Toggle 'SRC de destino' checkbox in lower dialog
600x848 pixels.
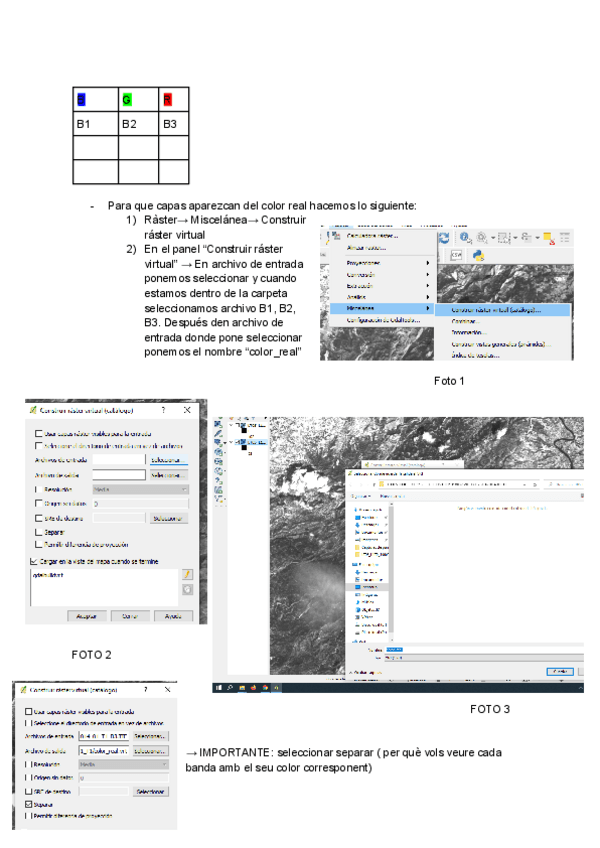29,791
